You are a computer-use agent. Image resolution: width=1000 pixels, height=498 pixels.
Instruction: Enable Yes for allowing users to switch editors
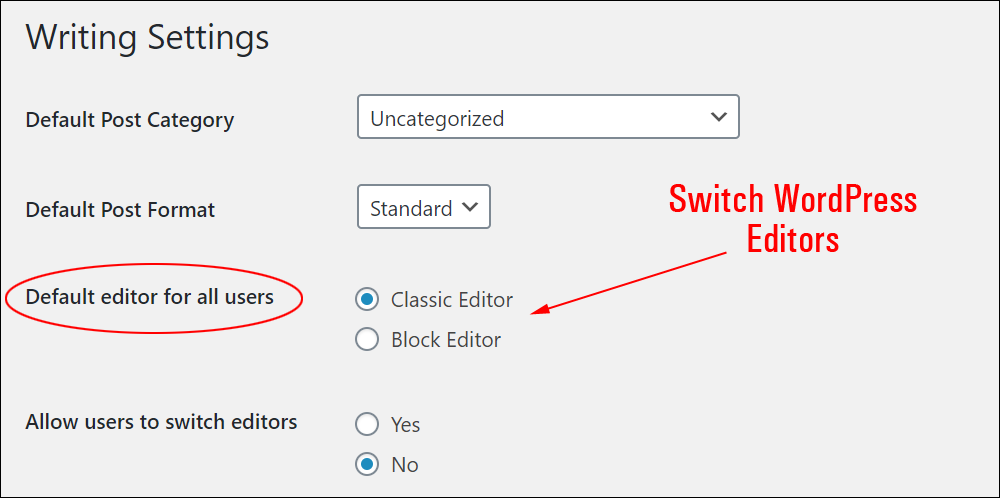(x=367, y=424)
